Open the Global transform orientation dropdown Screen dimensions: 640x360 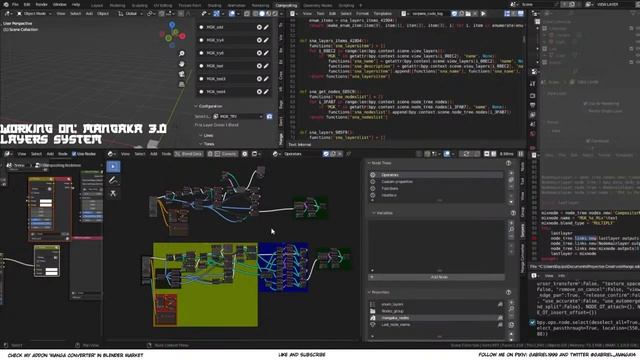pos(131,13)
